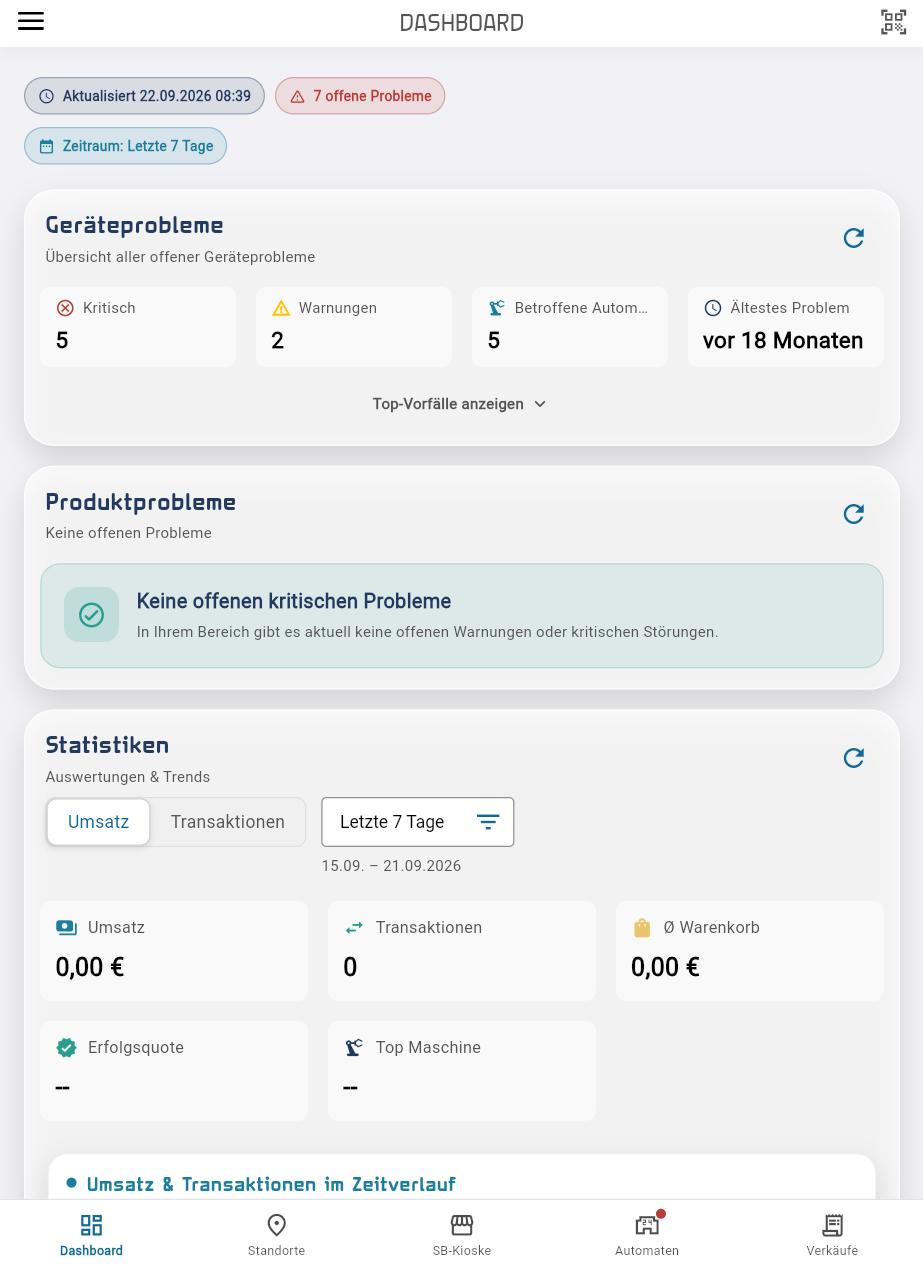
Task: Click the clock icon in Aktualisiert chip
Action: 46,97
